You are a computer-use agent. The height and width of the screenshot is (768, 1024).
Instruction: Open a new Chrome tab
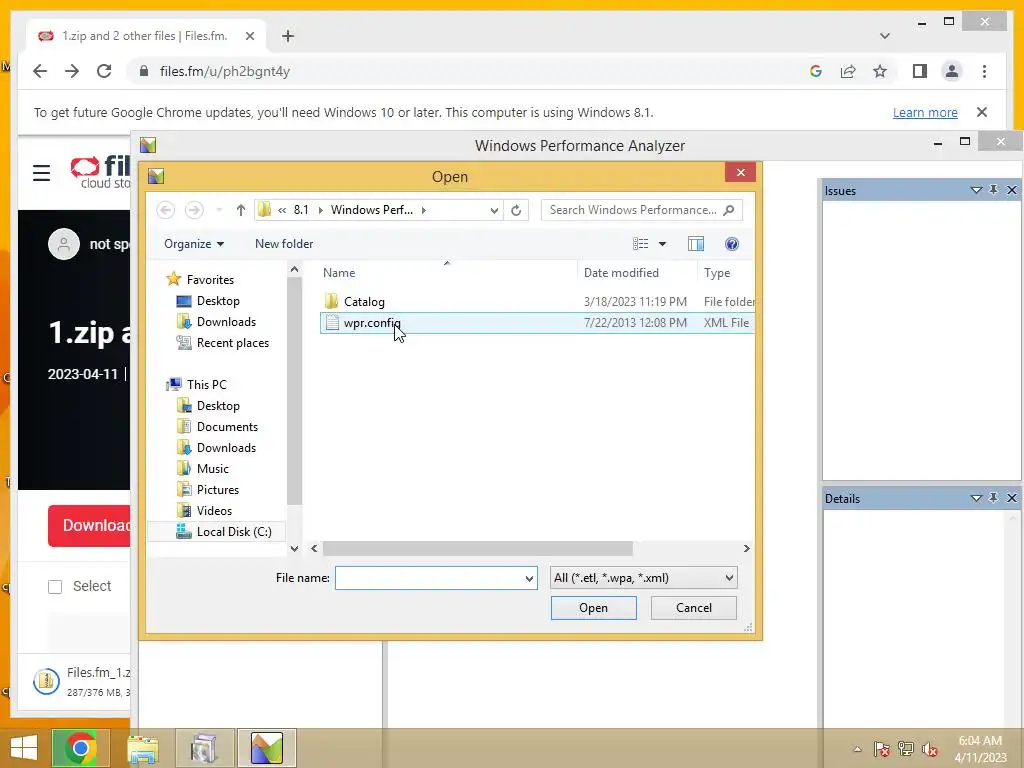pos(288,36)
